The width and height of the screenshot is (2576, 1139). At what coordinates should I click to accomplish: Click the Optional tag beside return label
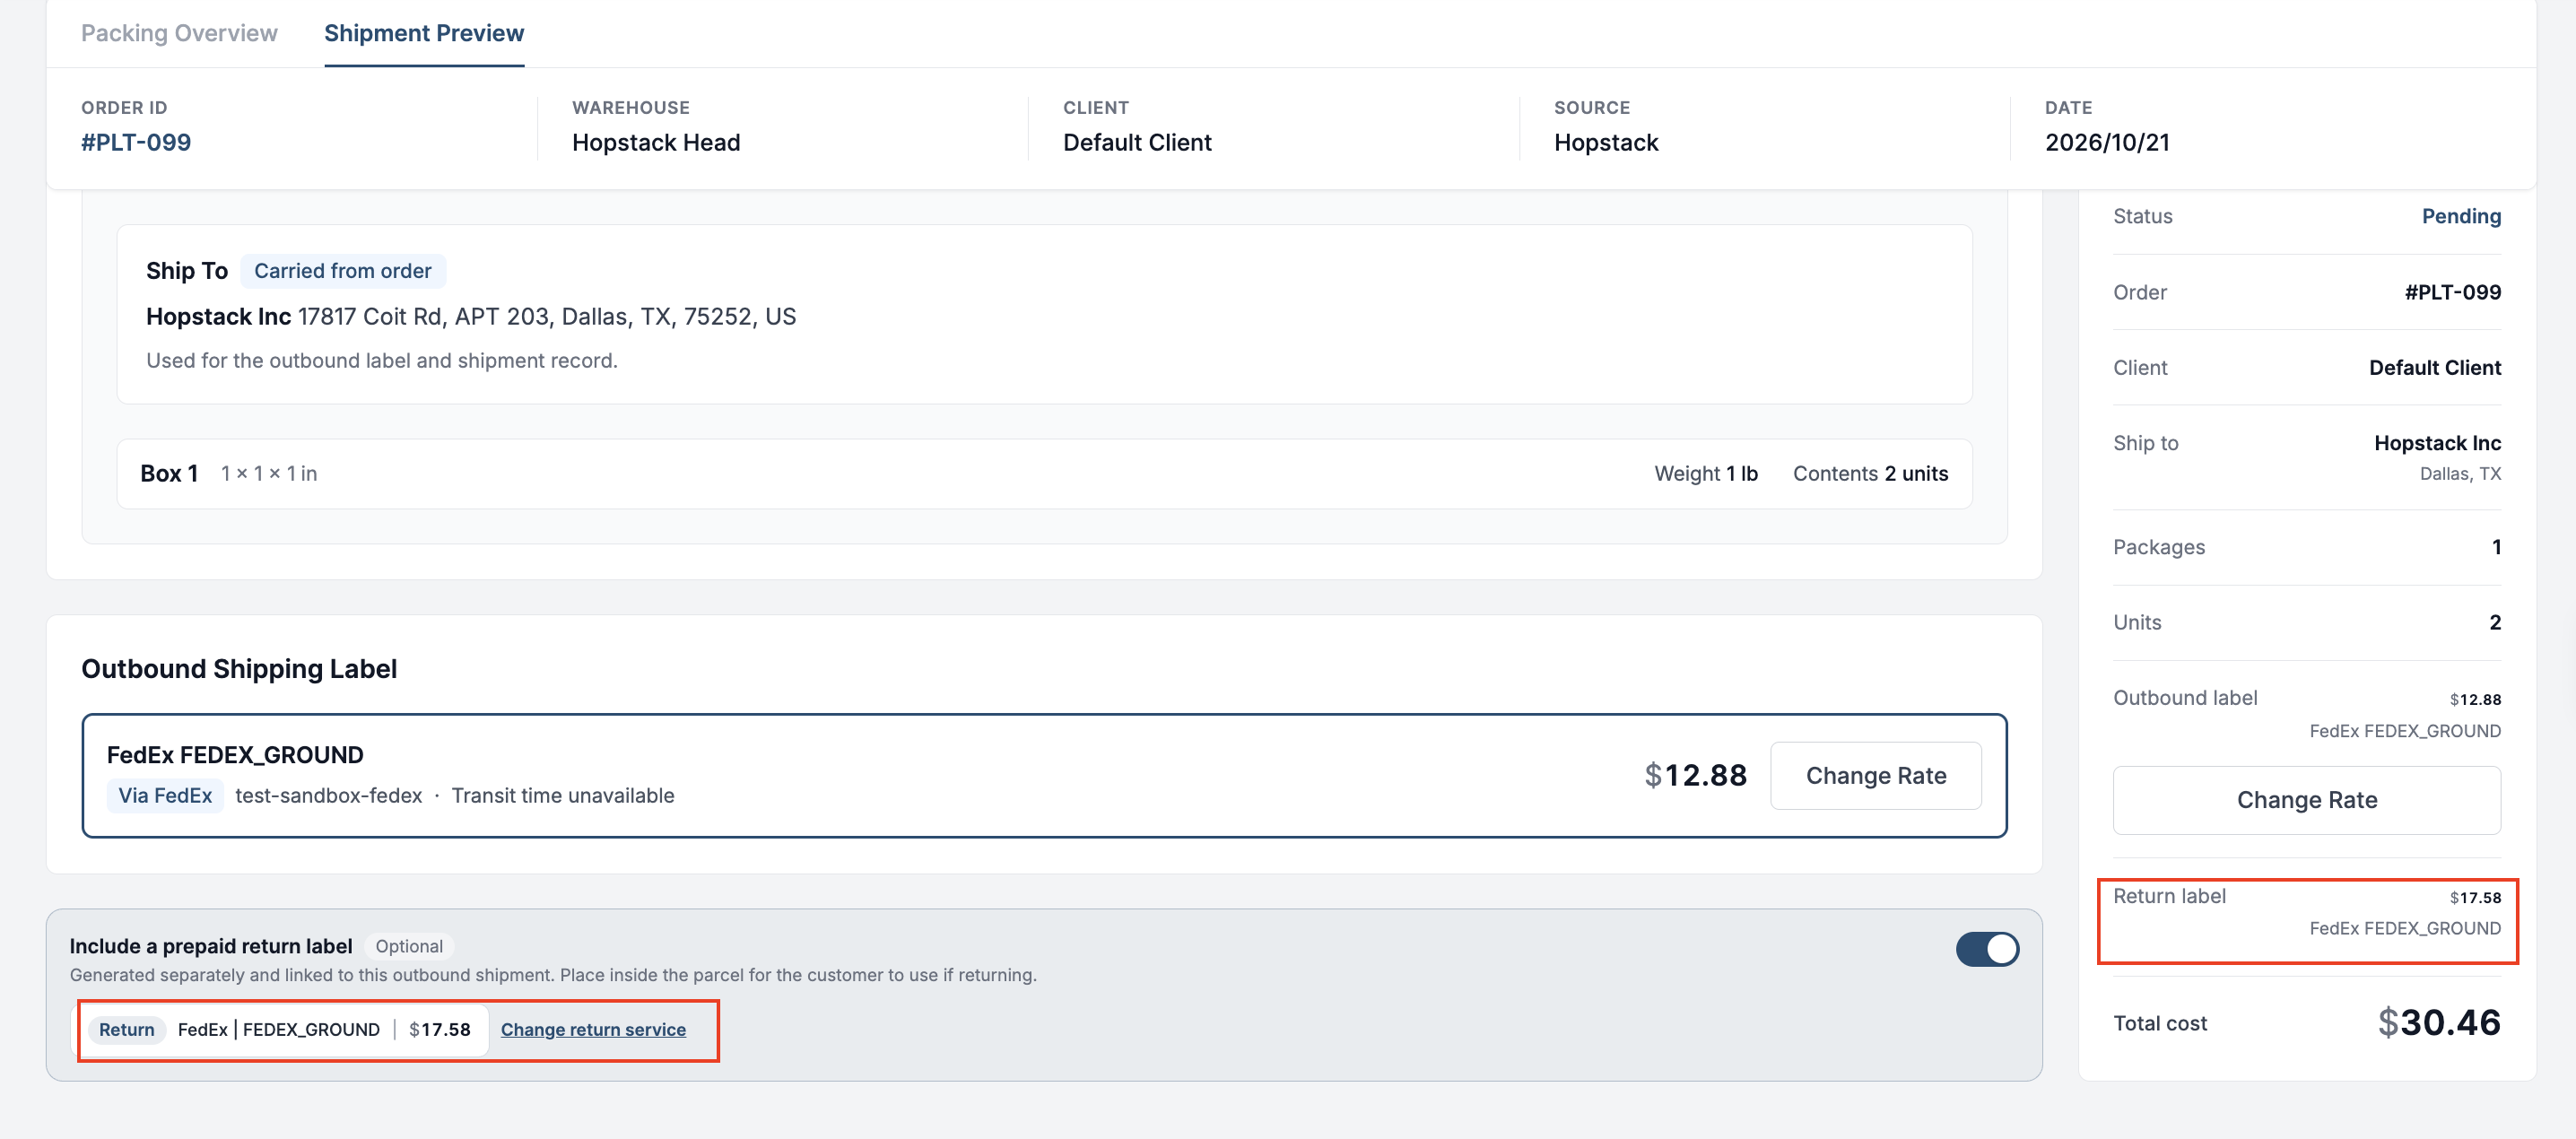409,945
